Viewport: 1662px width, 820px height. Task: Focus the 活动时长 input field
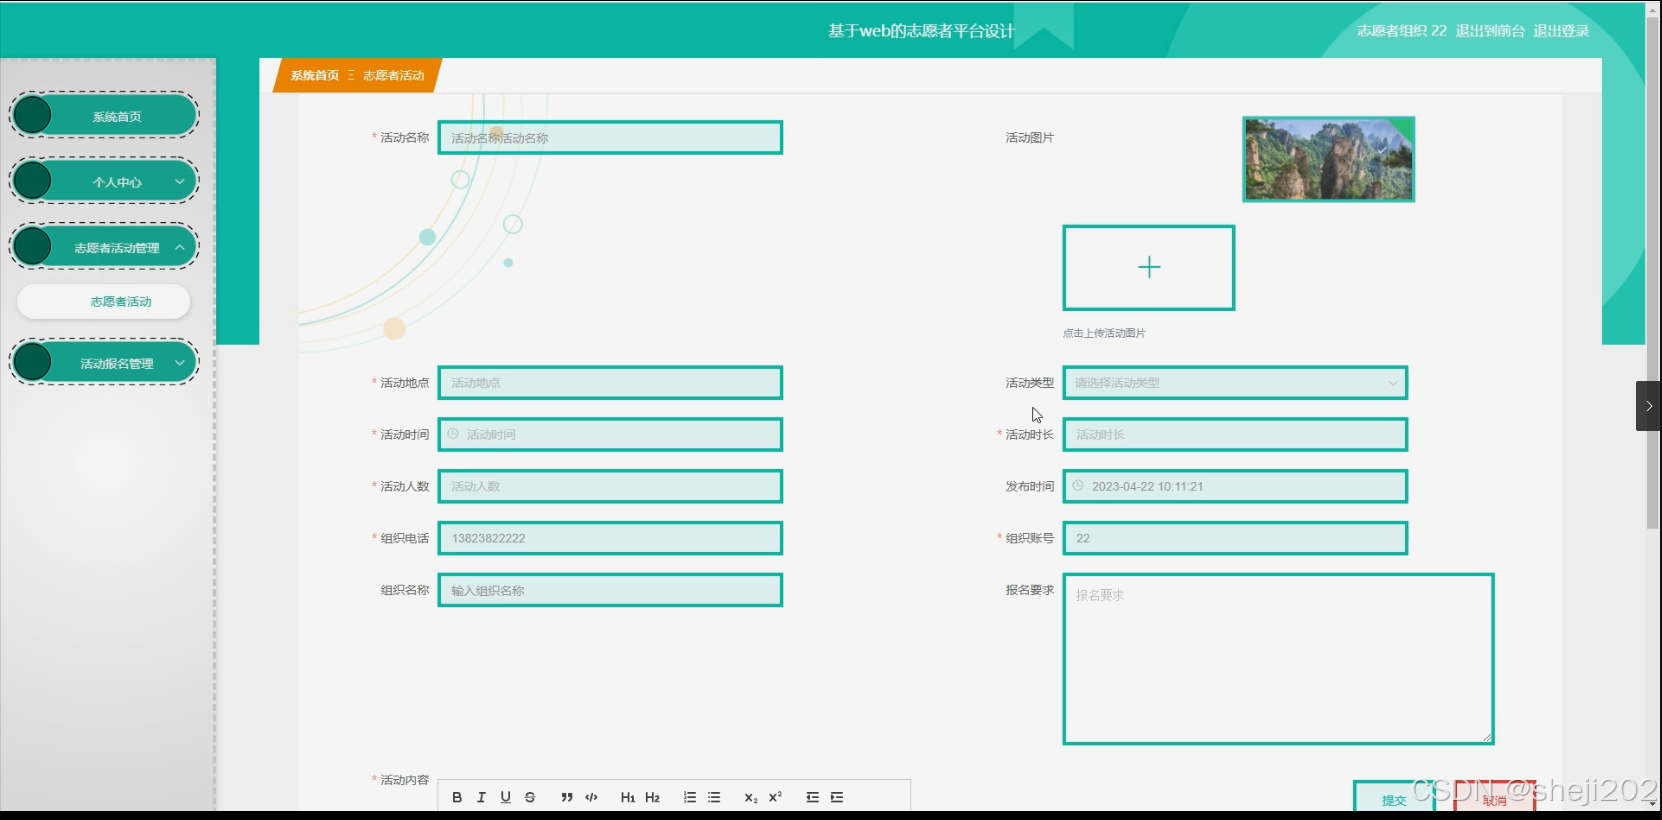[x=1235, y=435]
